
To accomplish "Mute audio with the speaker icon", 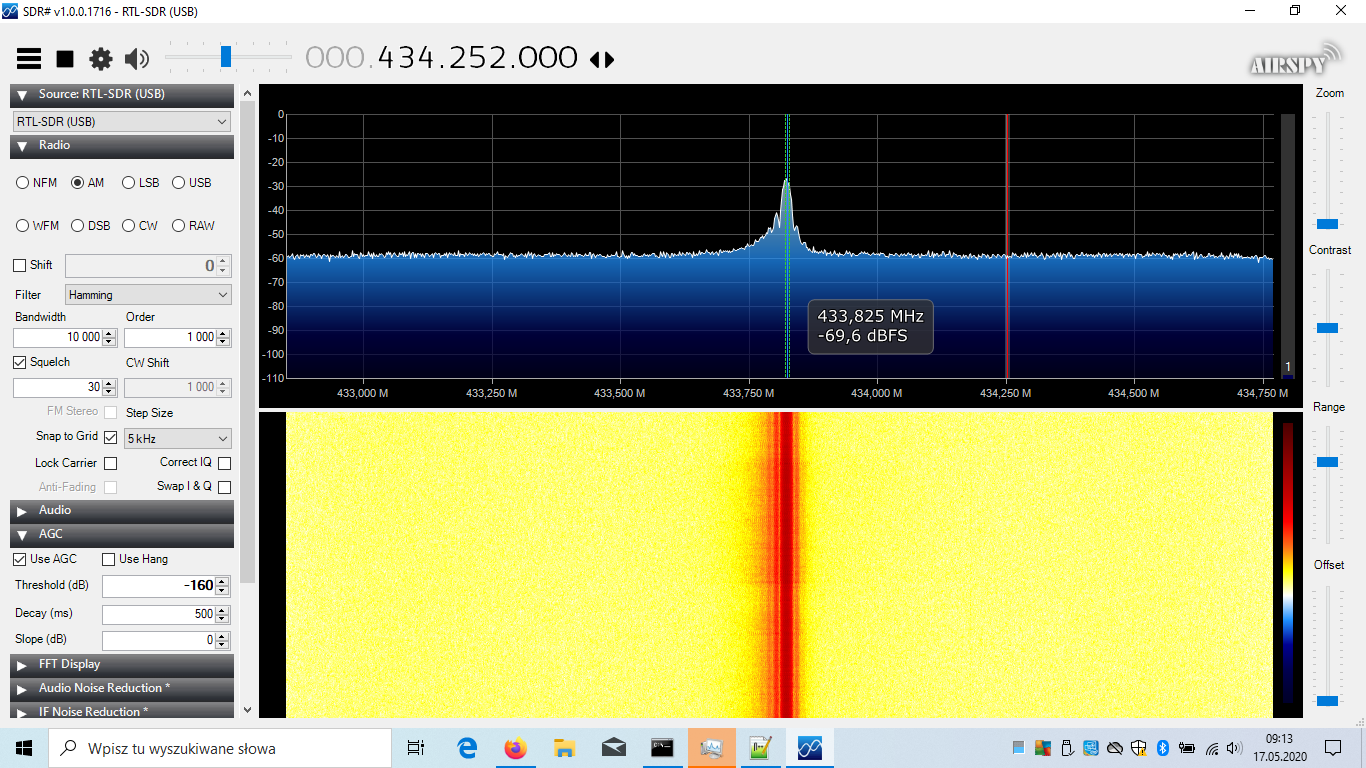I will 137,59.
